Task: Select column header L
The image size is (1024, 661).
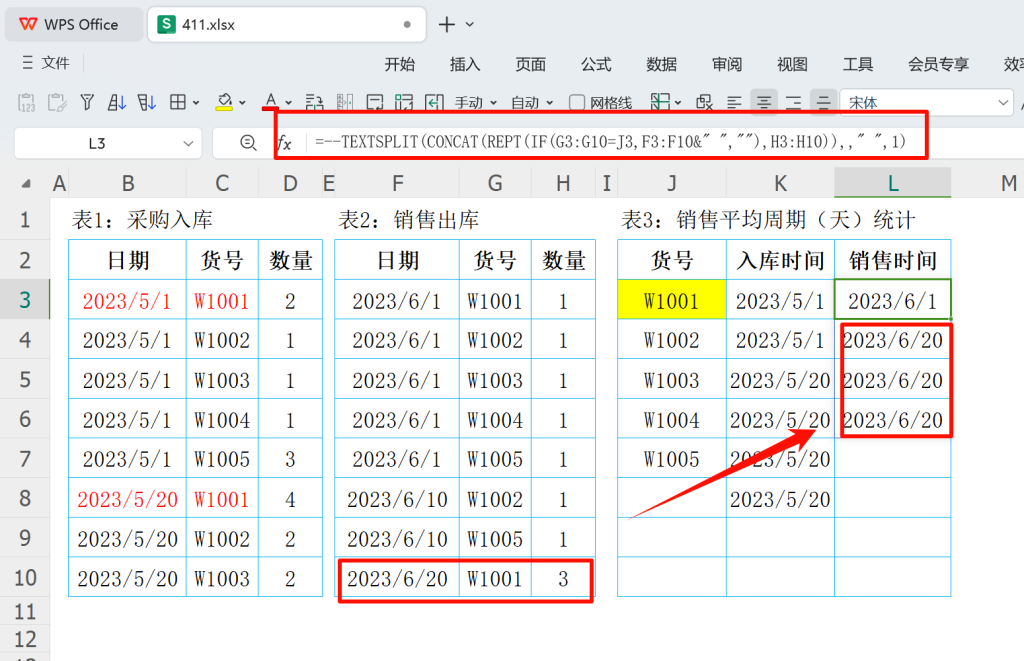Action: 893,183
